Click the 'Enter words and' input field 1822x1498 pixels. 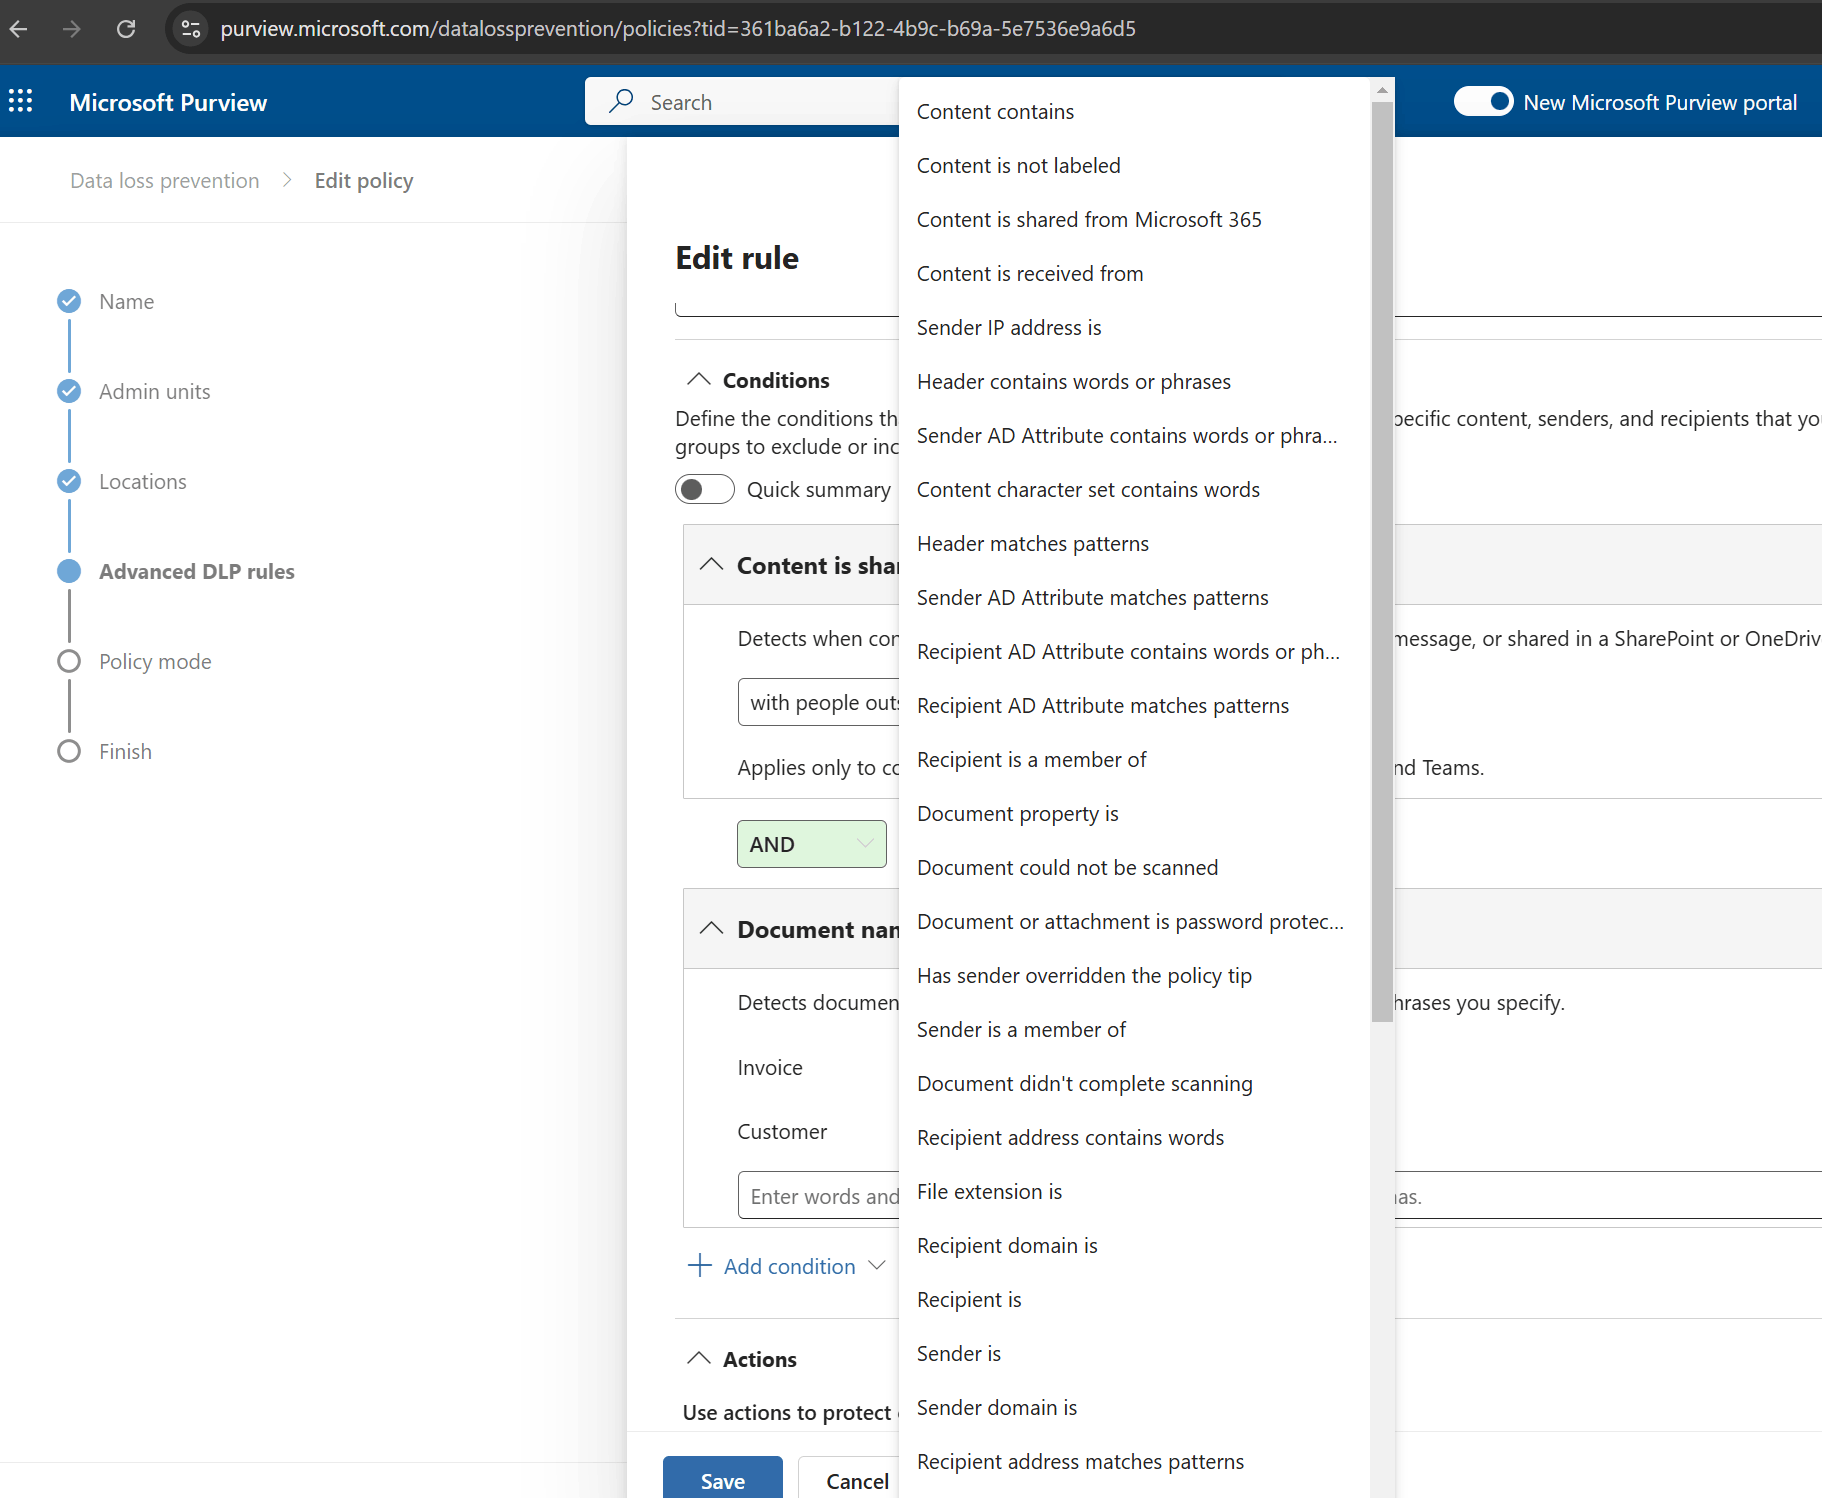(819, 1196)
